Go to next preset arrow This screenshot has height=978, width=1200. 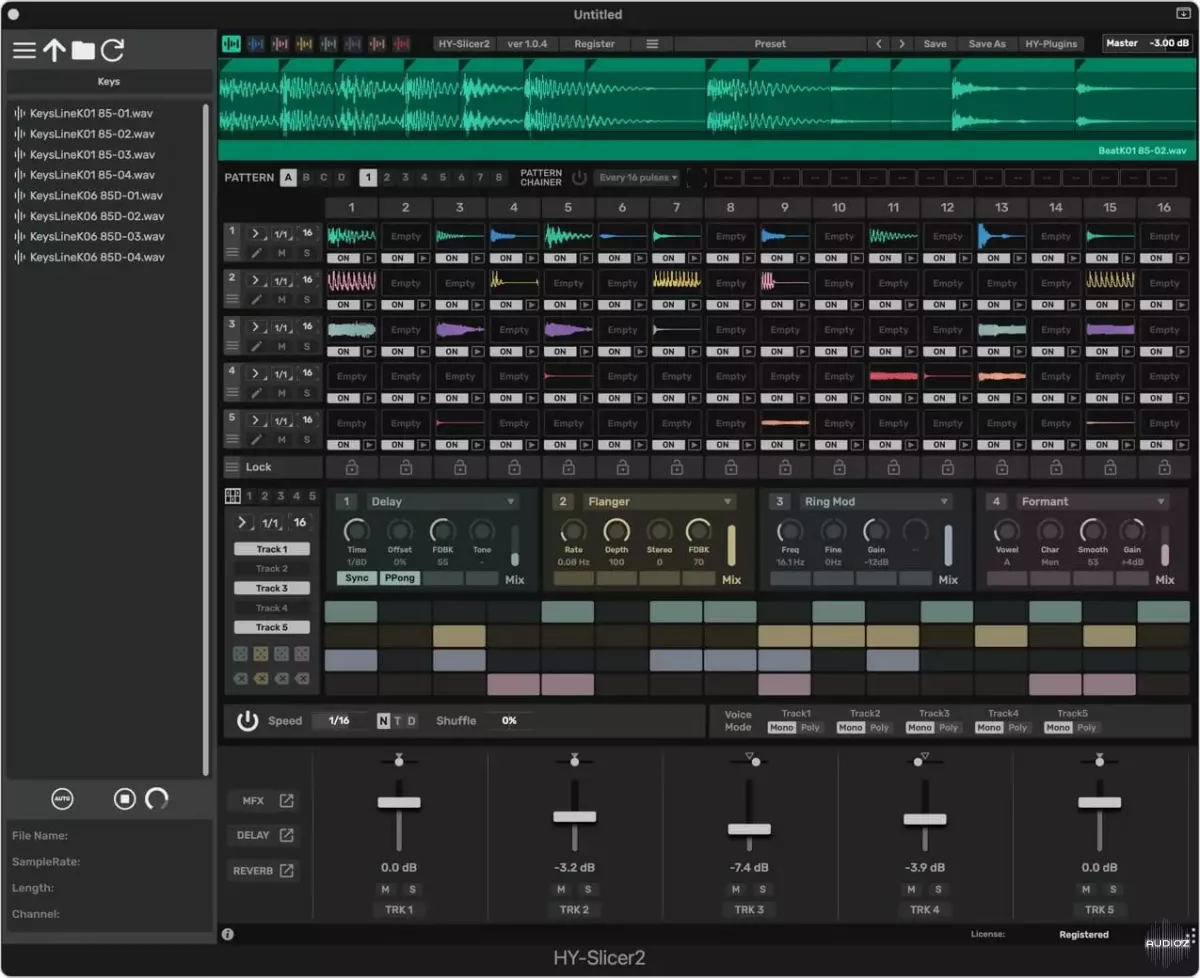[902, 44]
